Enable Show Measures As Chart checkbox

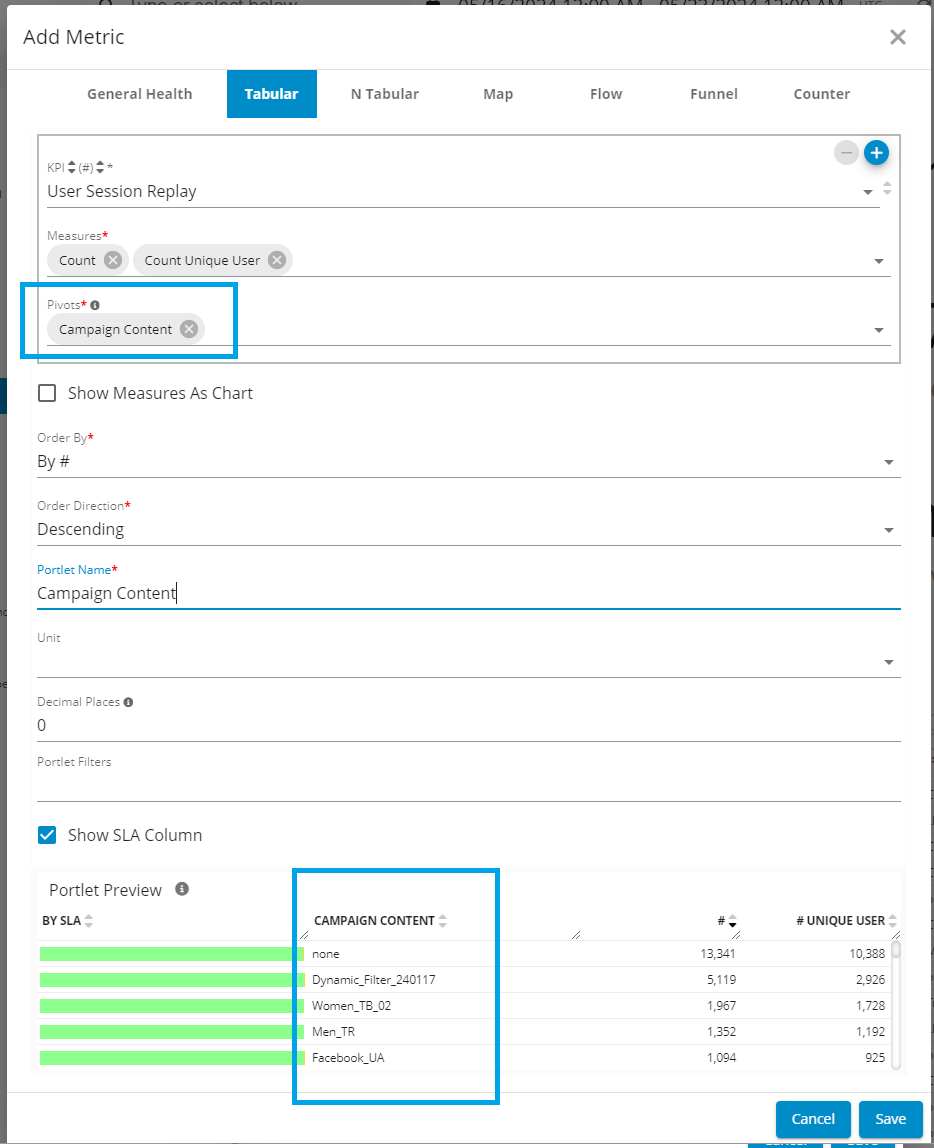click(x=47, y=393)
